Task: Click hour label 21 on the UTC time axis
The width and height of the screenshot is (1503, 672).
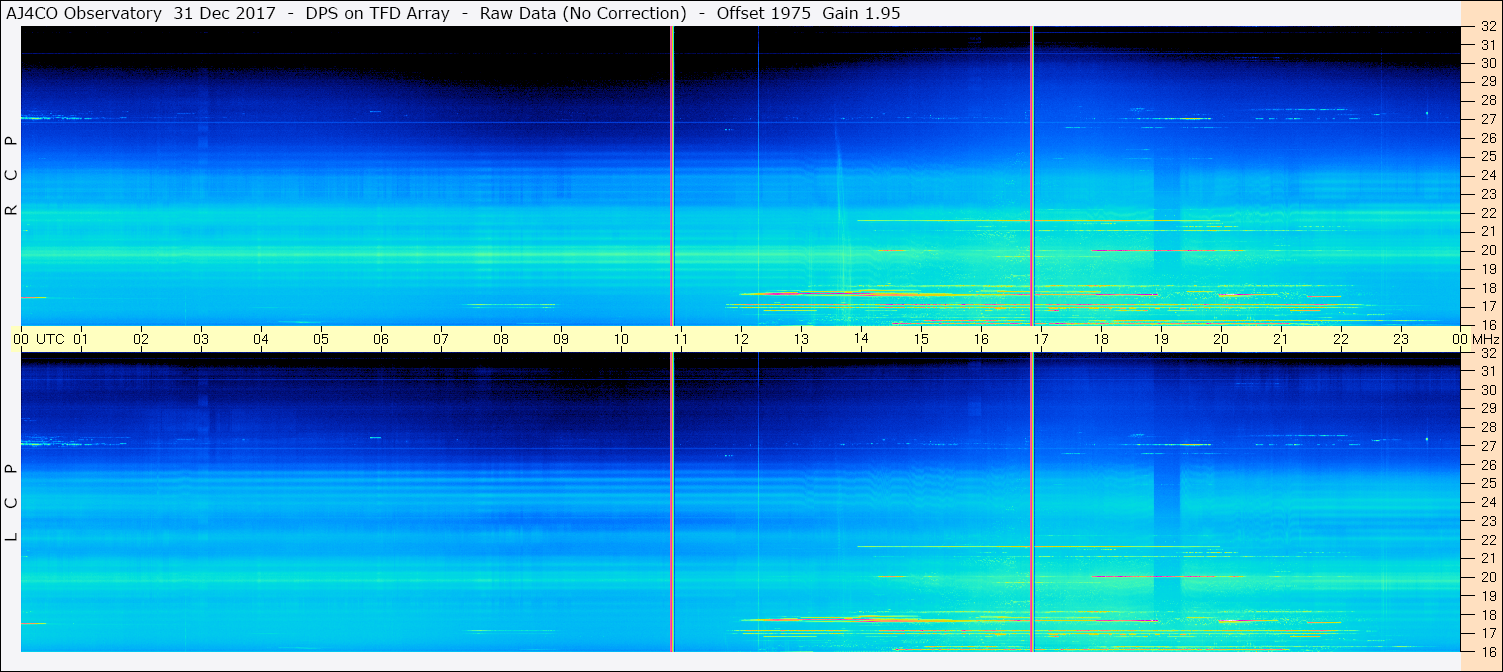Action: click(x=1281, y=339)
